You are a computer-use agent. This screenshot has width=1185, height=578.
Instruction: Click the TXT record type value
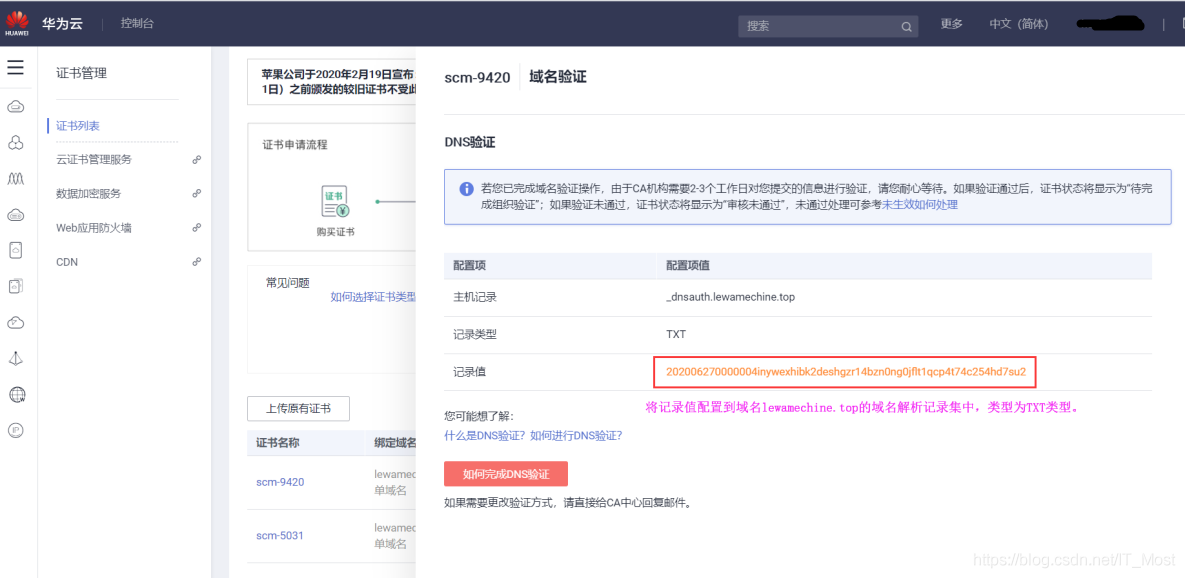676,333
